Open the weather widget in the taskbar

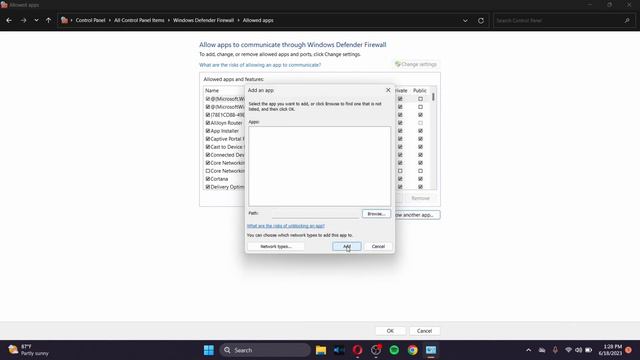coord(29,350)
